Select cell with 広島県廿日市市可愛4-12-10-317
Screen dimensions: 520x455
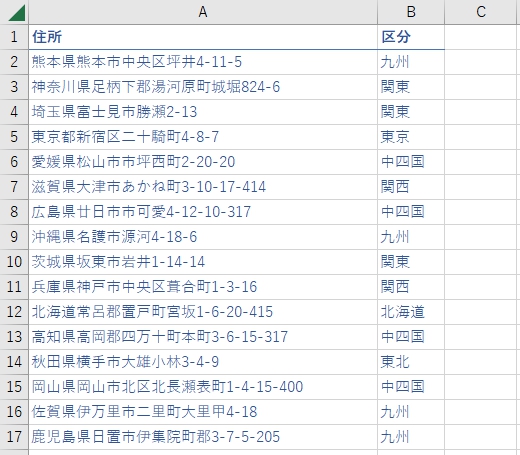[203, 212]
